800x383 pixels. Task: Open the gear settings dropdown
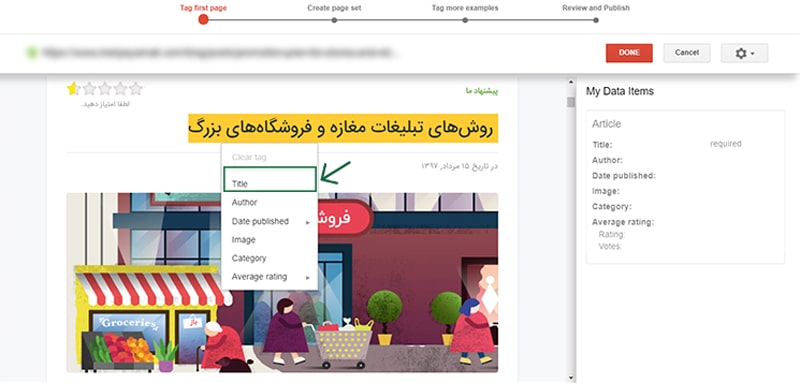pos(744,53)
